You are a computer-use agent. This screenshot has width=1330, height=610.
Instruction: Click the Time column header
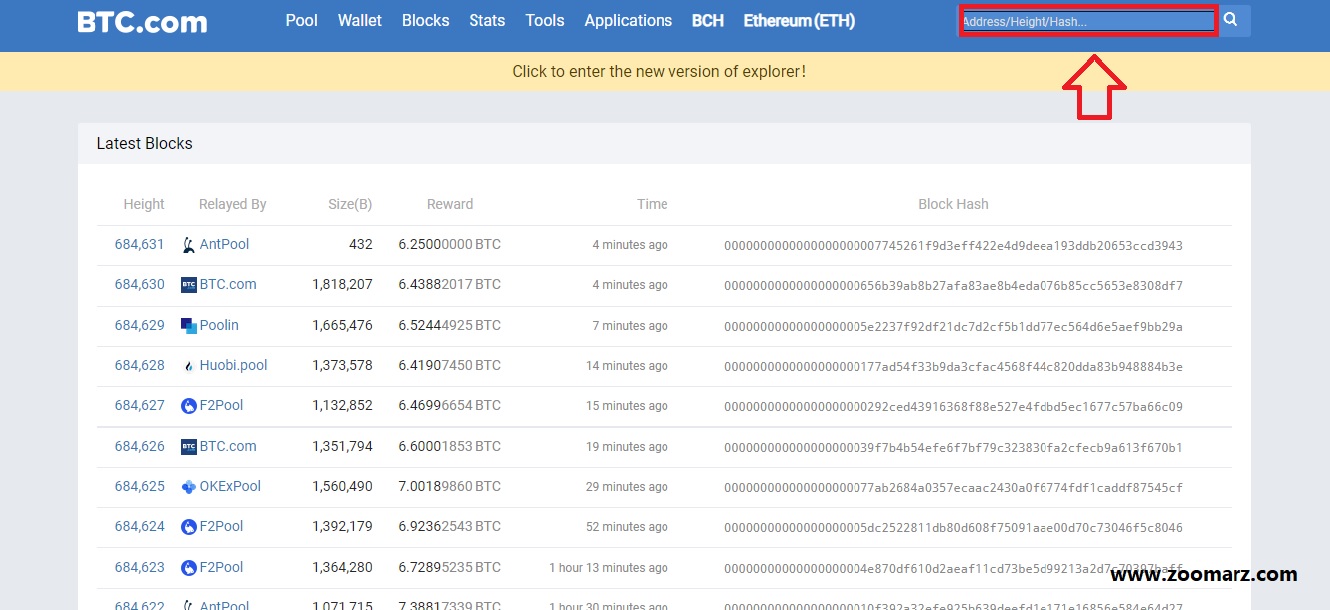tap(652, 204)
